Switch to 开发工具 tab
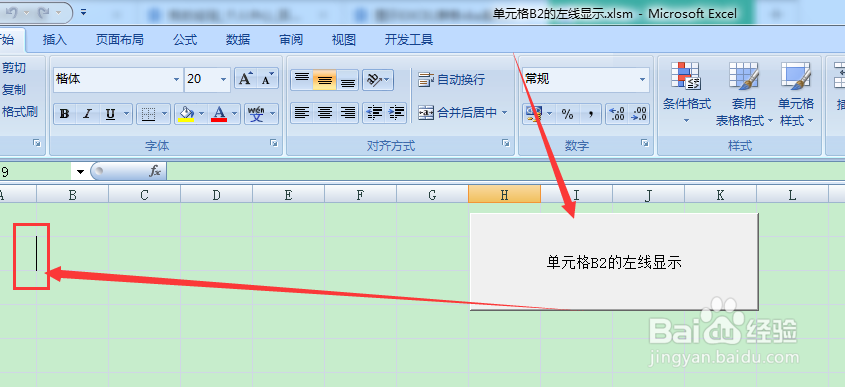 [409, 39]
